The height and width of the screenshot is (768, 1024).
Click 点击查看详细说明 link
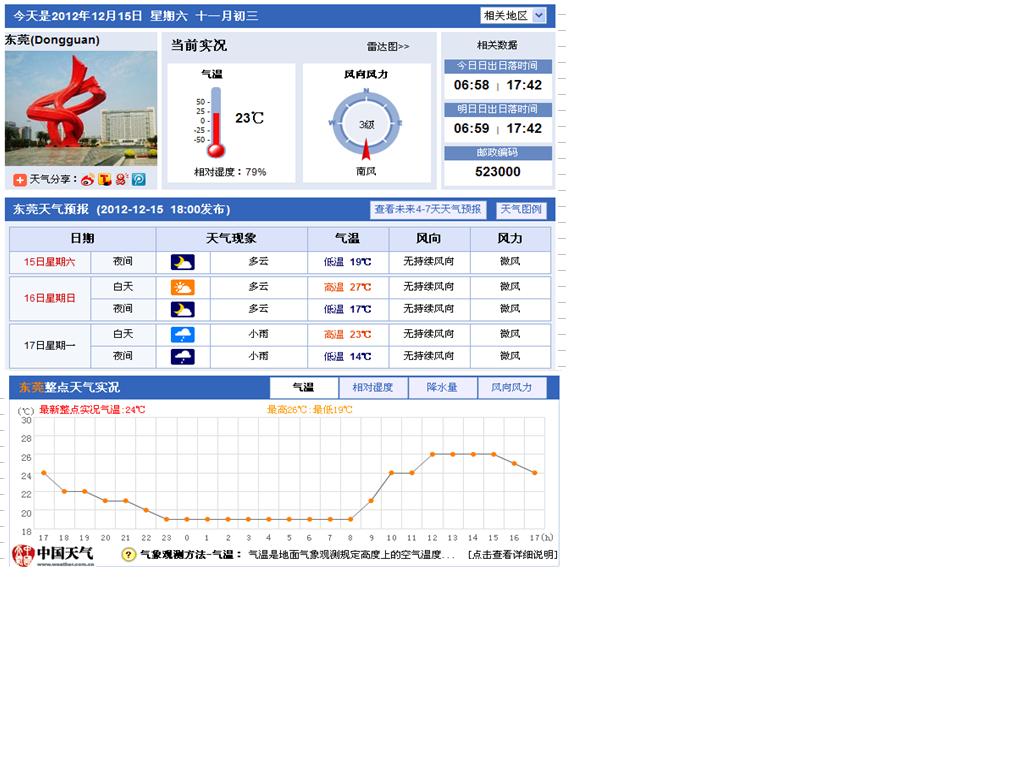[x=511, y=555]
